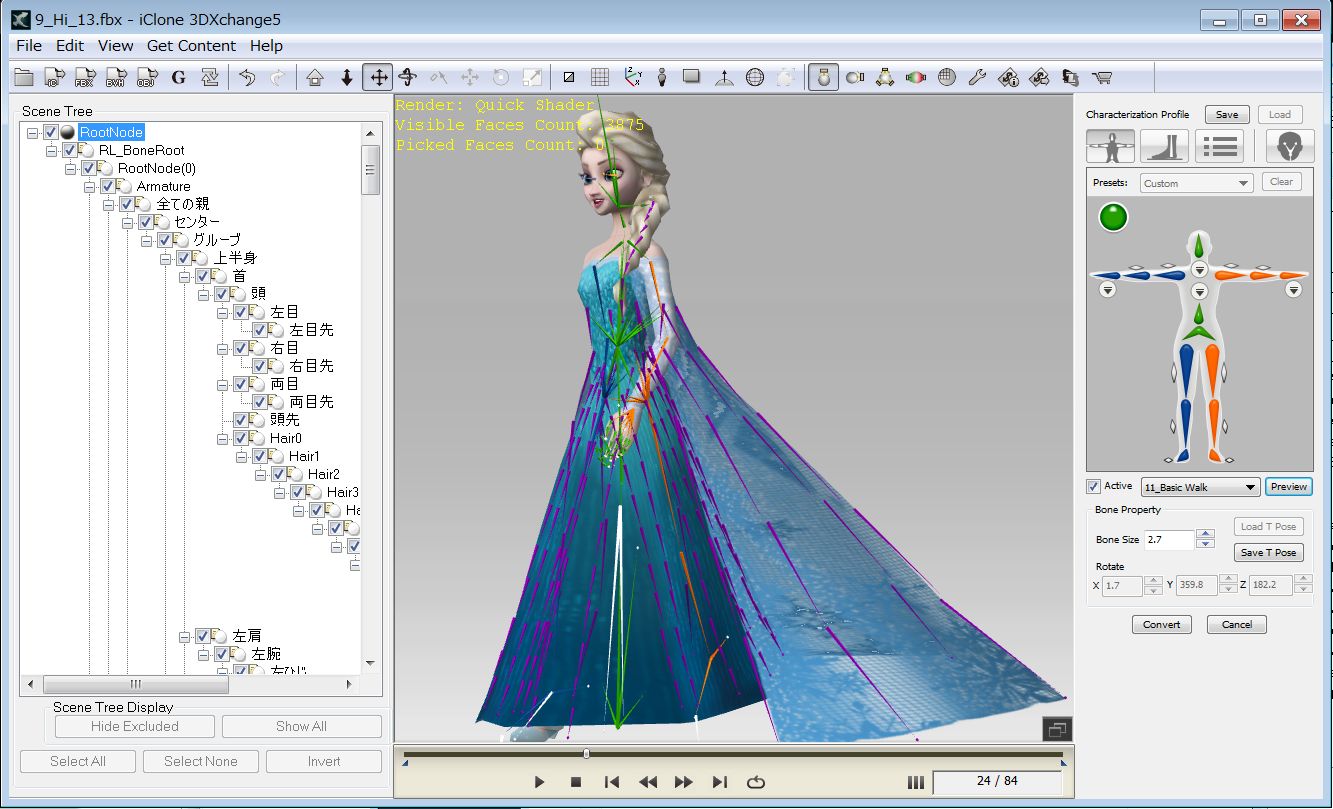Screen dimensions: 1333x809
Task: Click the export to iClone icon
Action: pyautogui.click(x=55, y=77)
